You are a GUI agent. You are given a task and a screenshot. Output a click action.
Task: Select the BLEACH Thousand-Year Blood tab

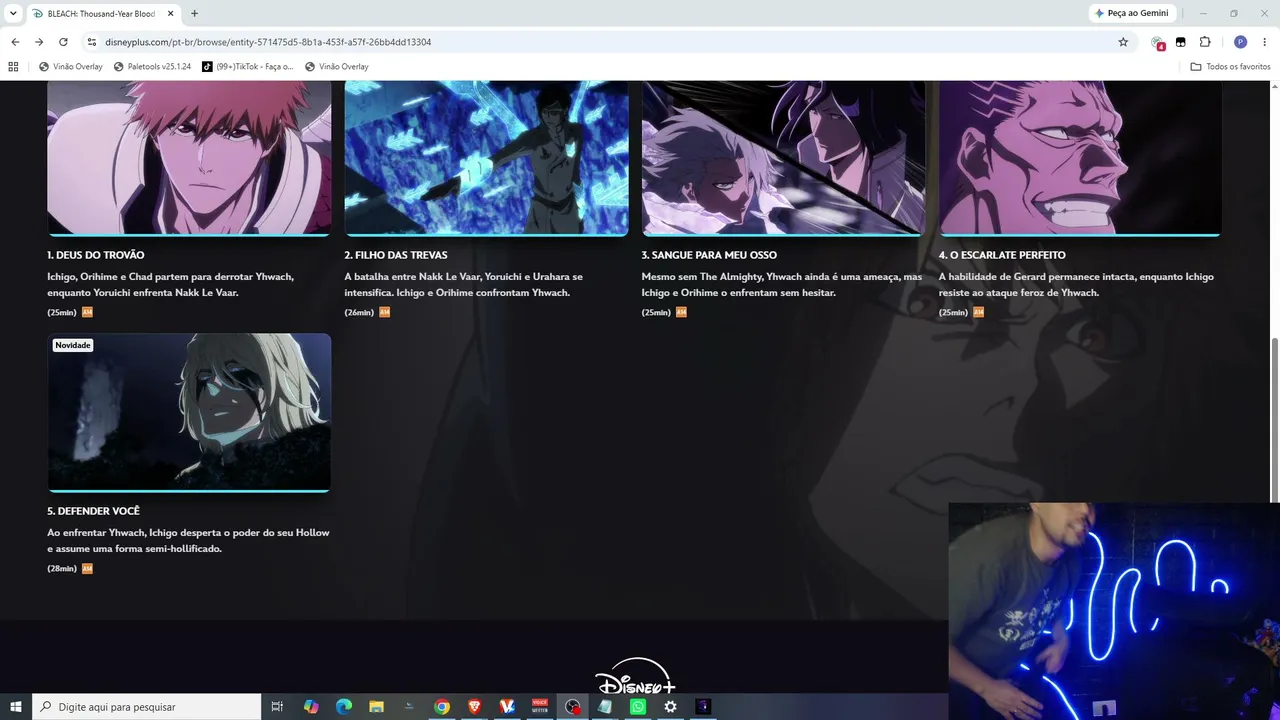(101, 14)
